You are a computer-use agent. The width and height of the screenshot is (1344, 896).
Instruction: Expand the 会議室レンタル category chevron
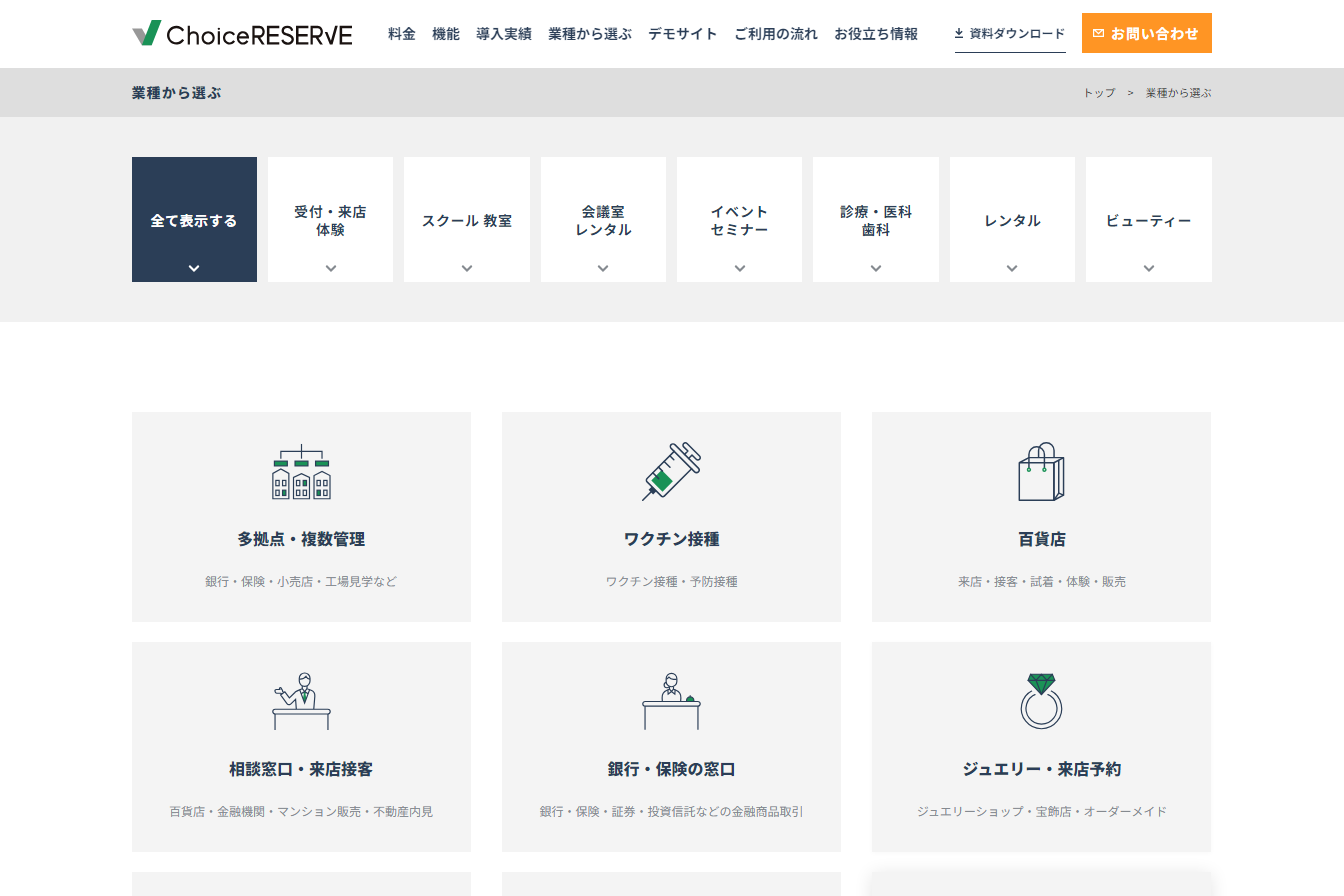(x=603, y=268)
